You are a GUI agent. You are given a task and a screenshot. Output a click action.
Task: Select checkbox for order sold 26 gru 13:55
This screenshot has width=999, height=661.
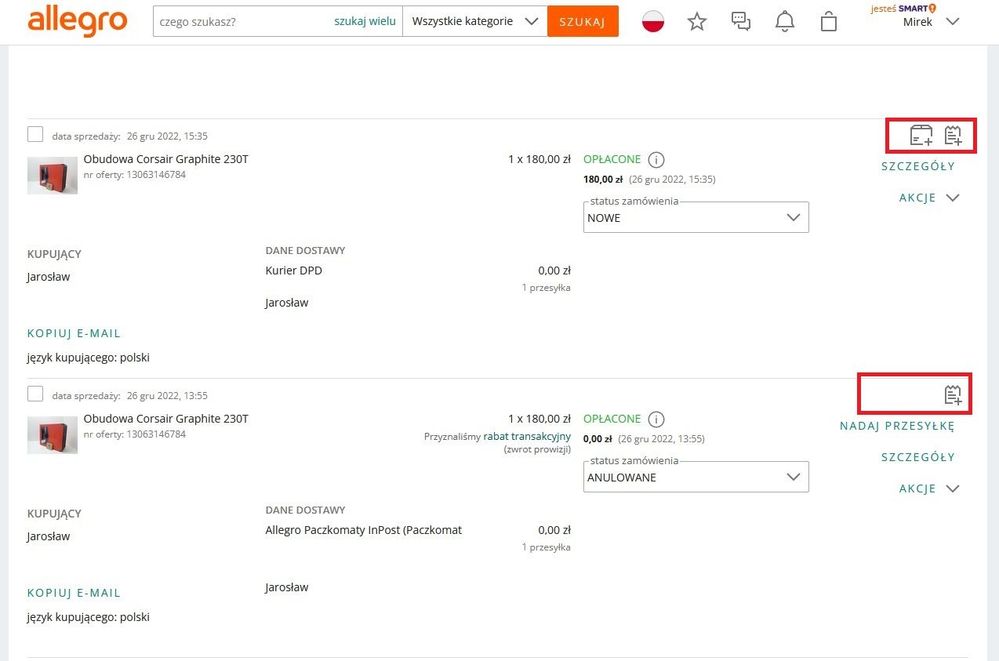point(35,394)
